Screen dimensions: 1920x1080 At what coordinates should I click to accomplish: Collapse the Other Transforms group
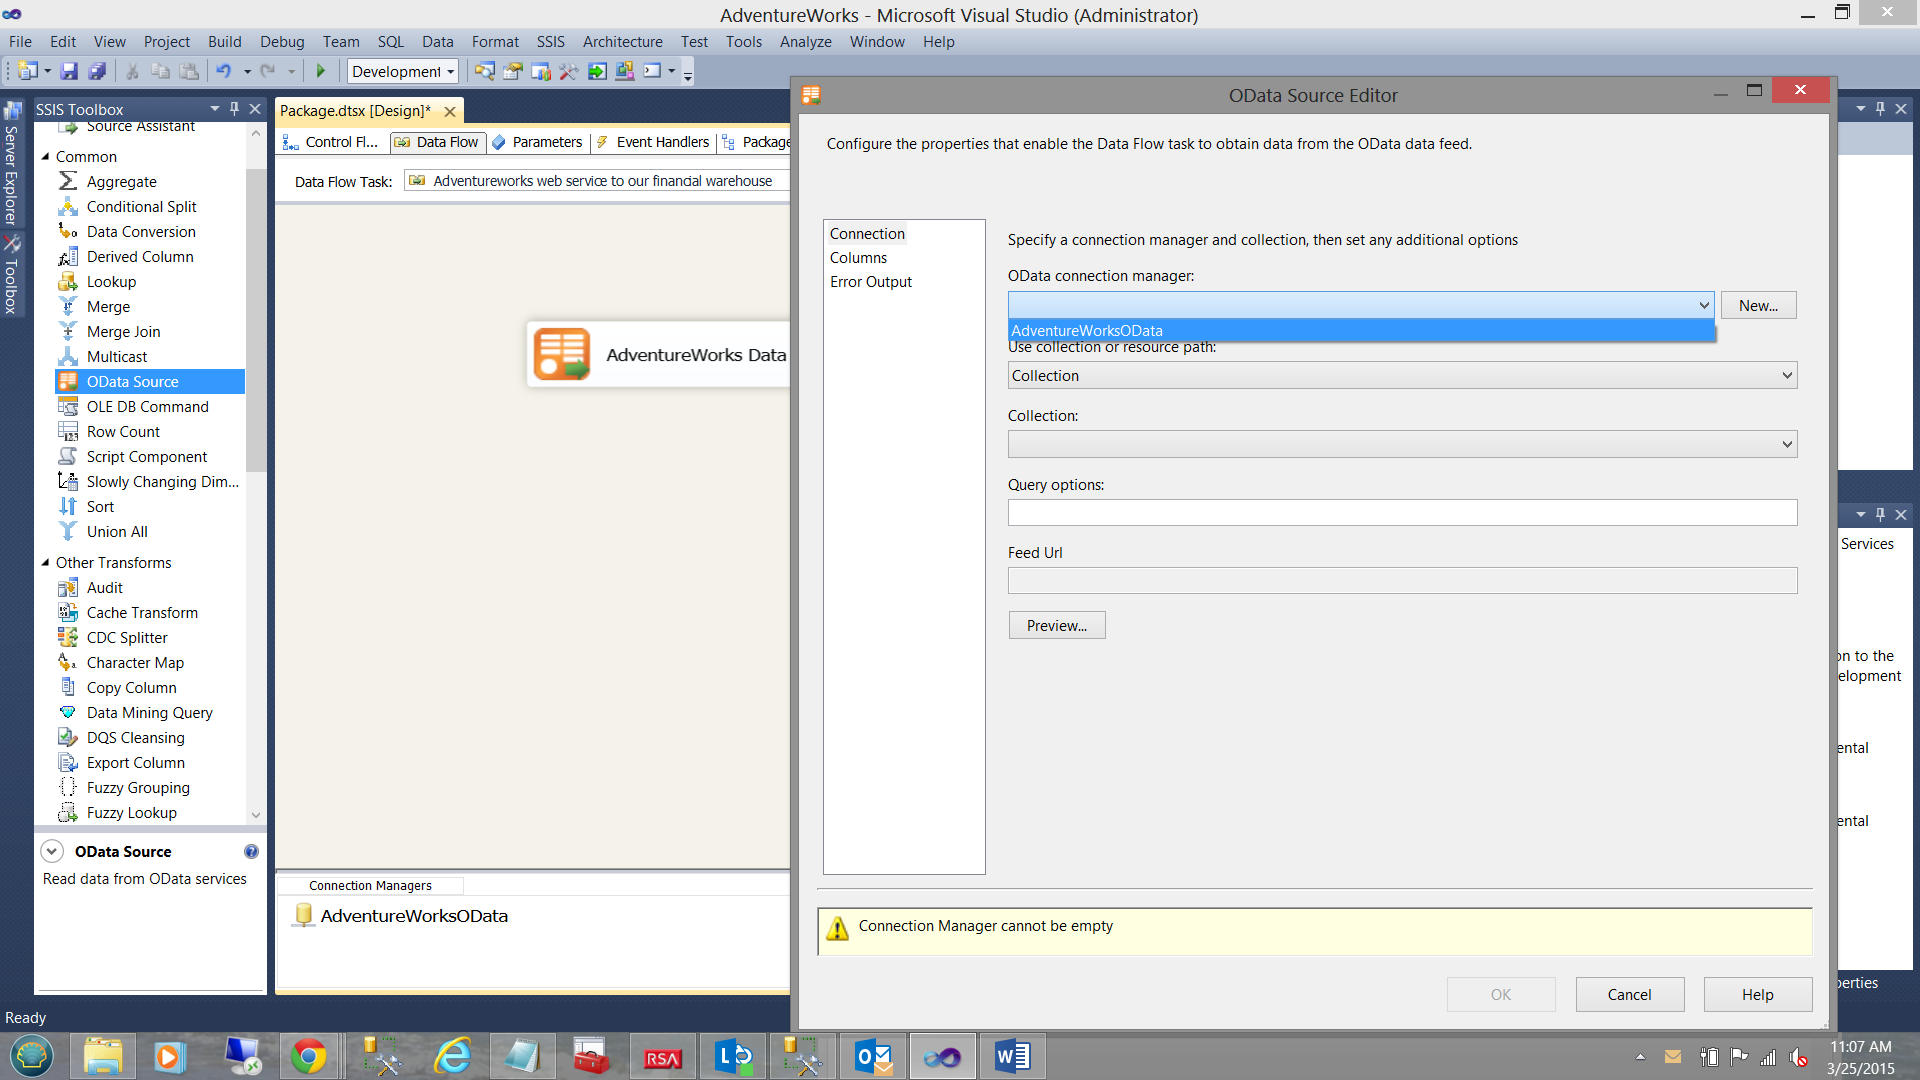(x=45, y=562)
